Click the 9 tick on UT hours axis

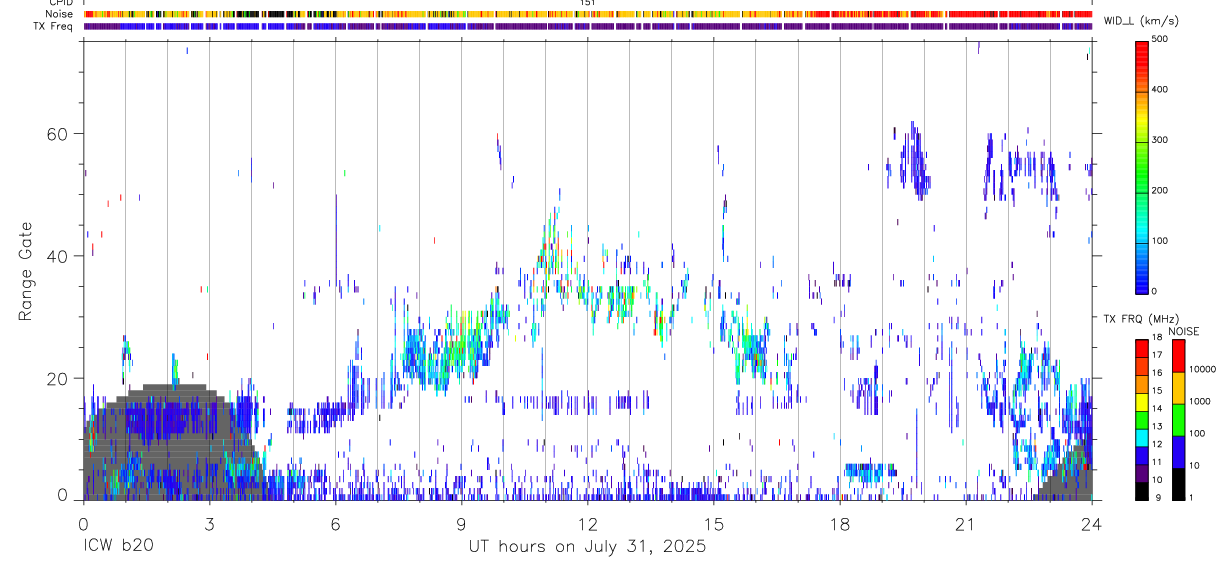(x=461, y=523)
